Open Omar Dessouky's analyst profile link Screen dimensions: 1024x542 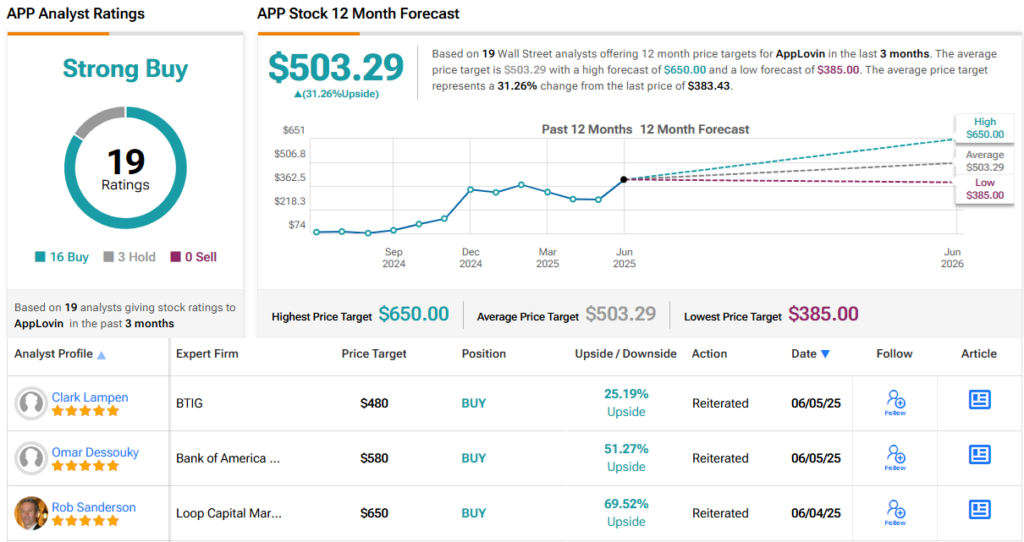point(95,452)
